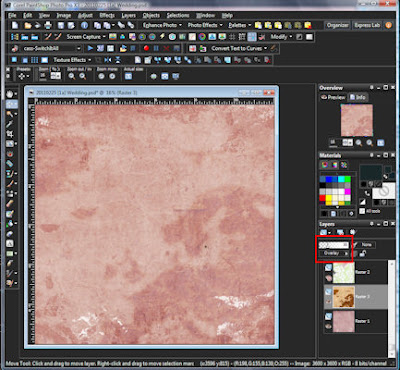Open the Adjust menu
This screenshot has height=370, width=400.
85,15
